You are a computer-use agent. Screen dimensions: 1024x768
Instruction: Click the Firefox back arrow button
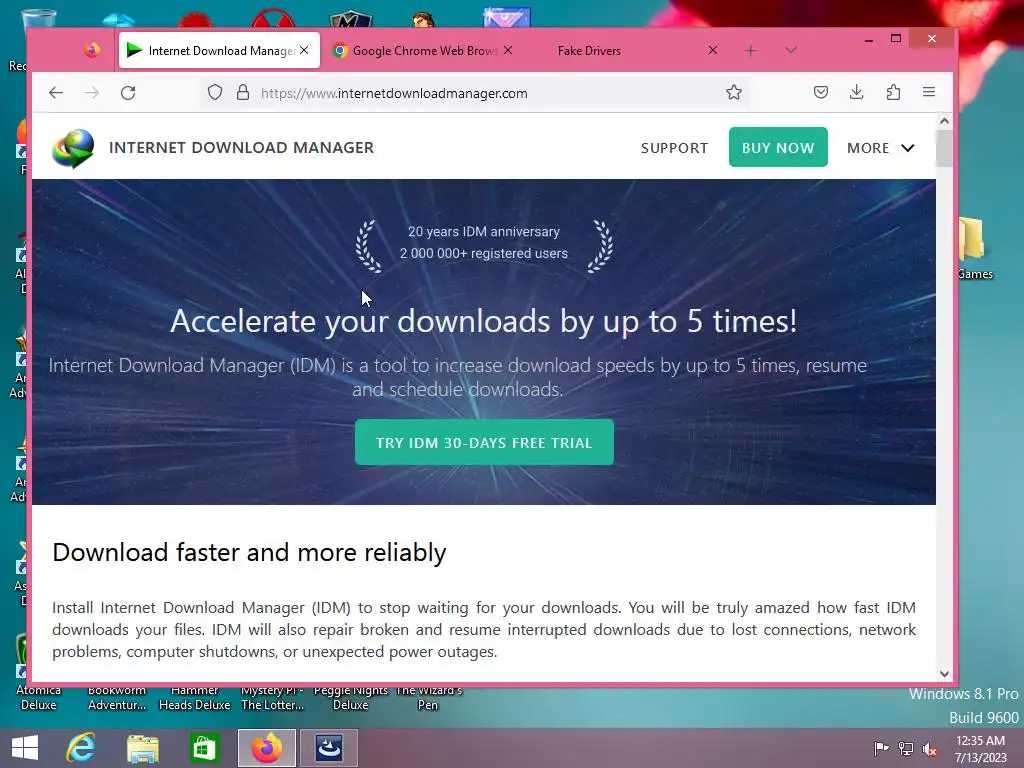click(x=56, y=93)
